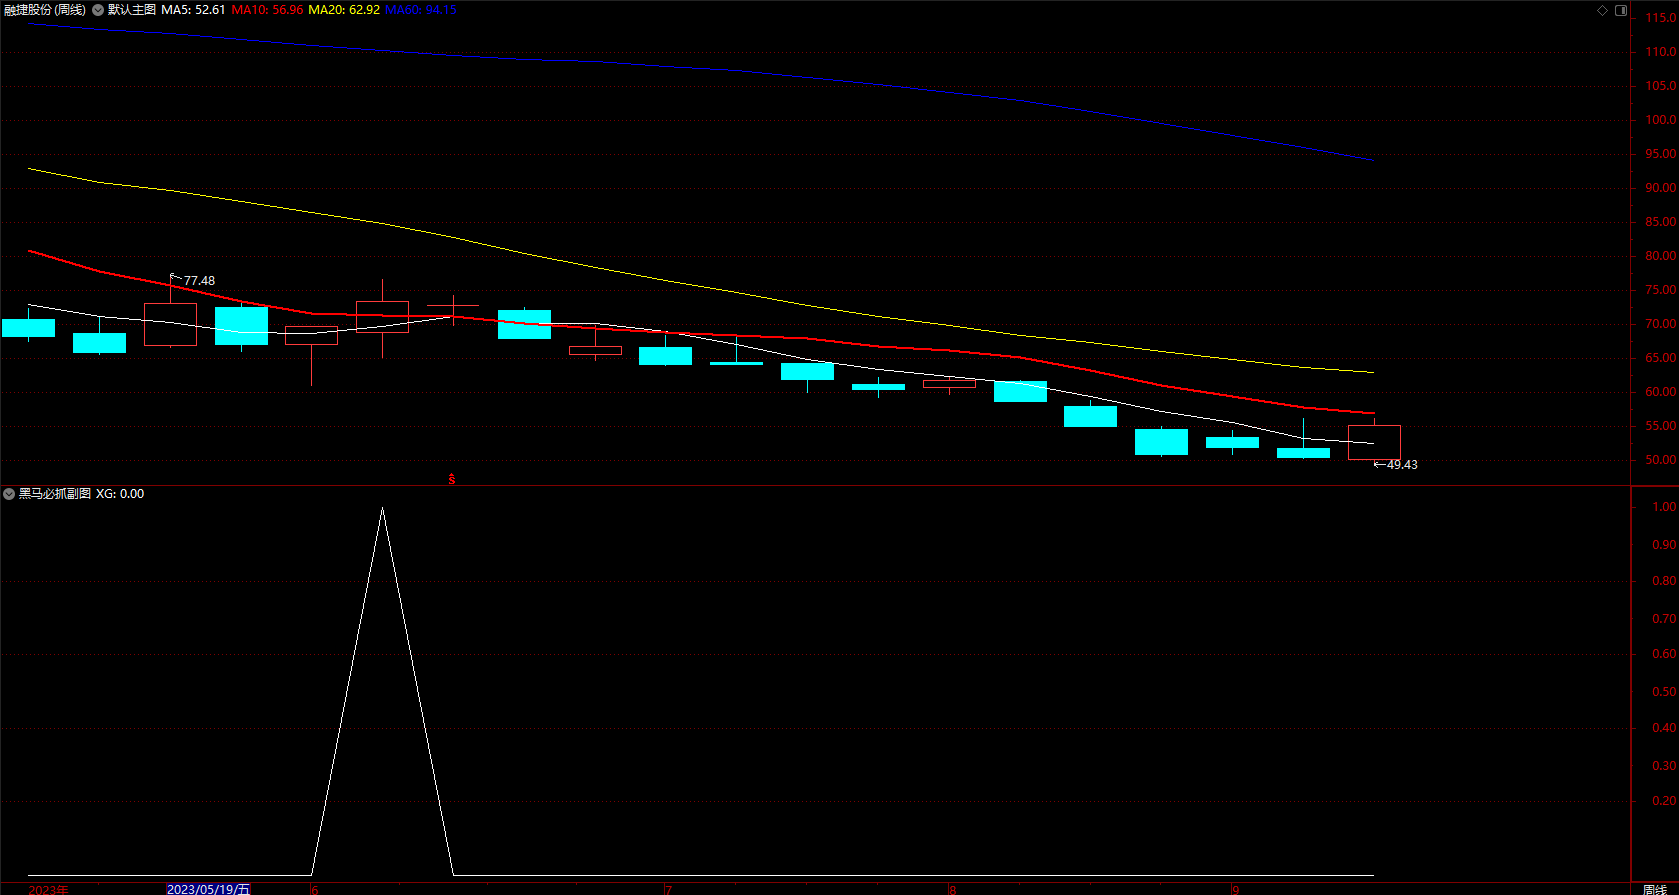Click the month 7 marker on time axis
This screenshot has width=1679, height=895.
668,889
